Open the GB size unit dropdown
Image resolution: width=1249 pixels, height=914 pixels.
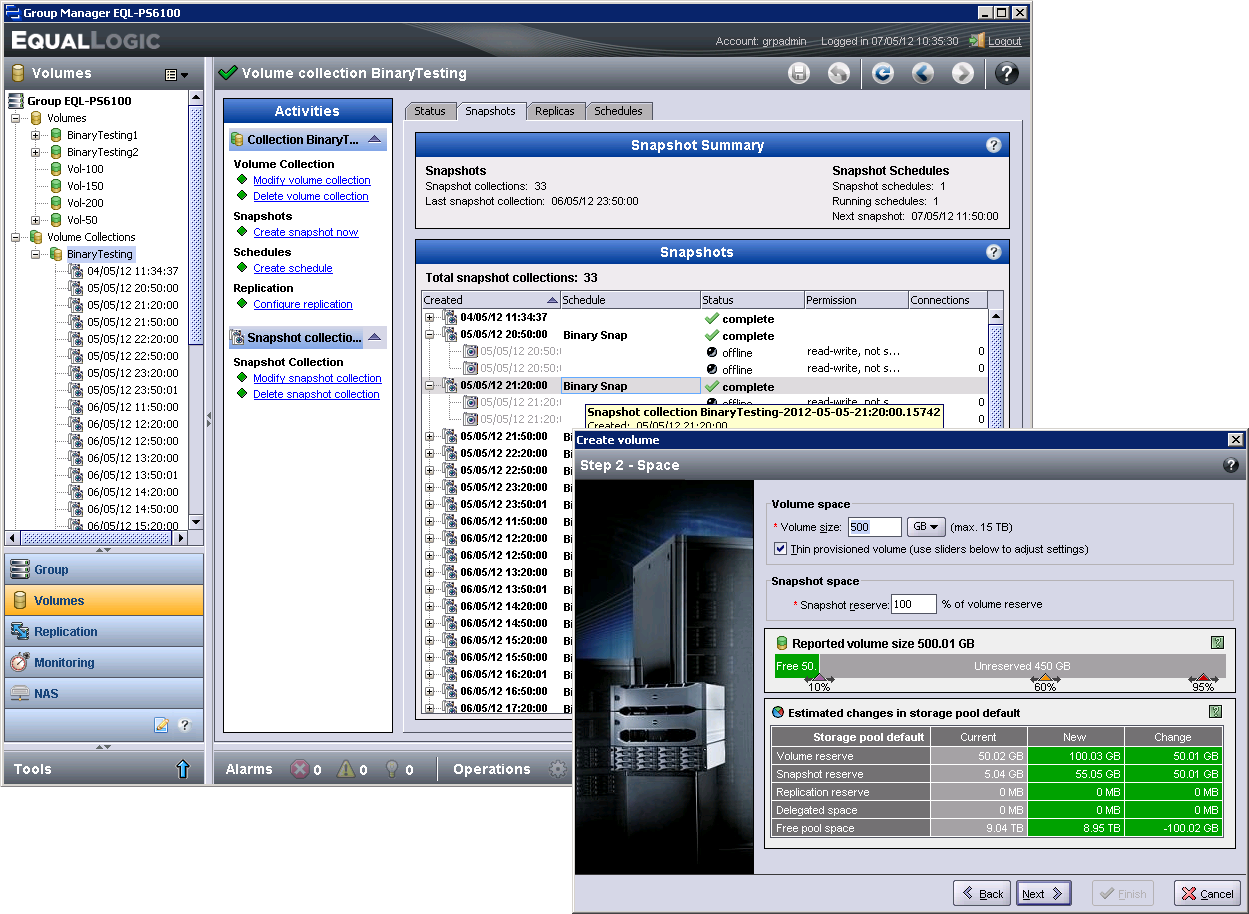[x=926, y=527]
